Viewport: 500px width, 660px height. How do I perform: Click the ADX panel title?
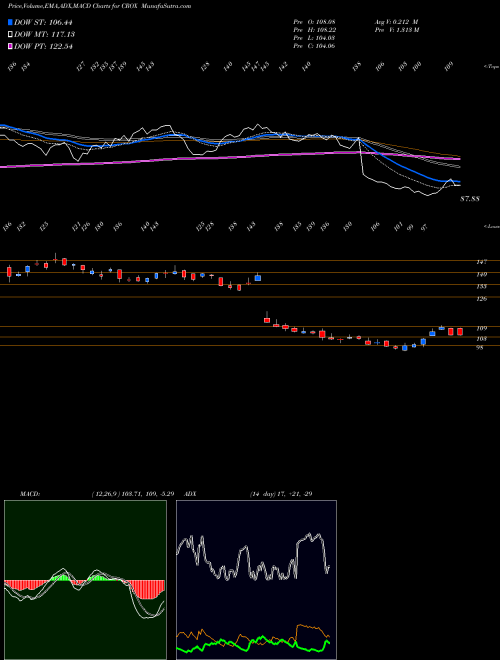point(191,494)
